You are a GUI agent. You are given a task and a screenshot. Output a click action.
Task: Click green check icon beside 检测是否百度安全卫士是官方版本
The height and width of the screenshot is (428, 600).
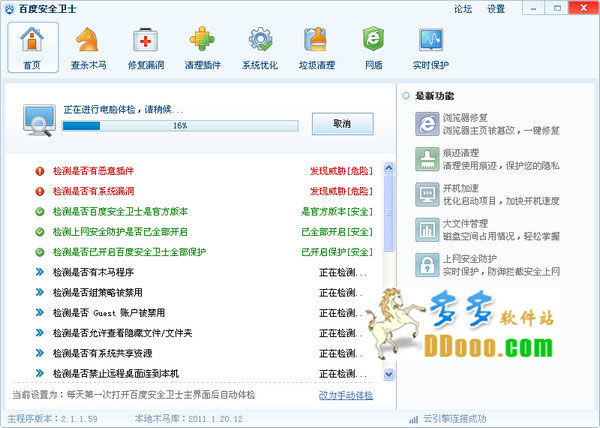coord(40,212)
